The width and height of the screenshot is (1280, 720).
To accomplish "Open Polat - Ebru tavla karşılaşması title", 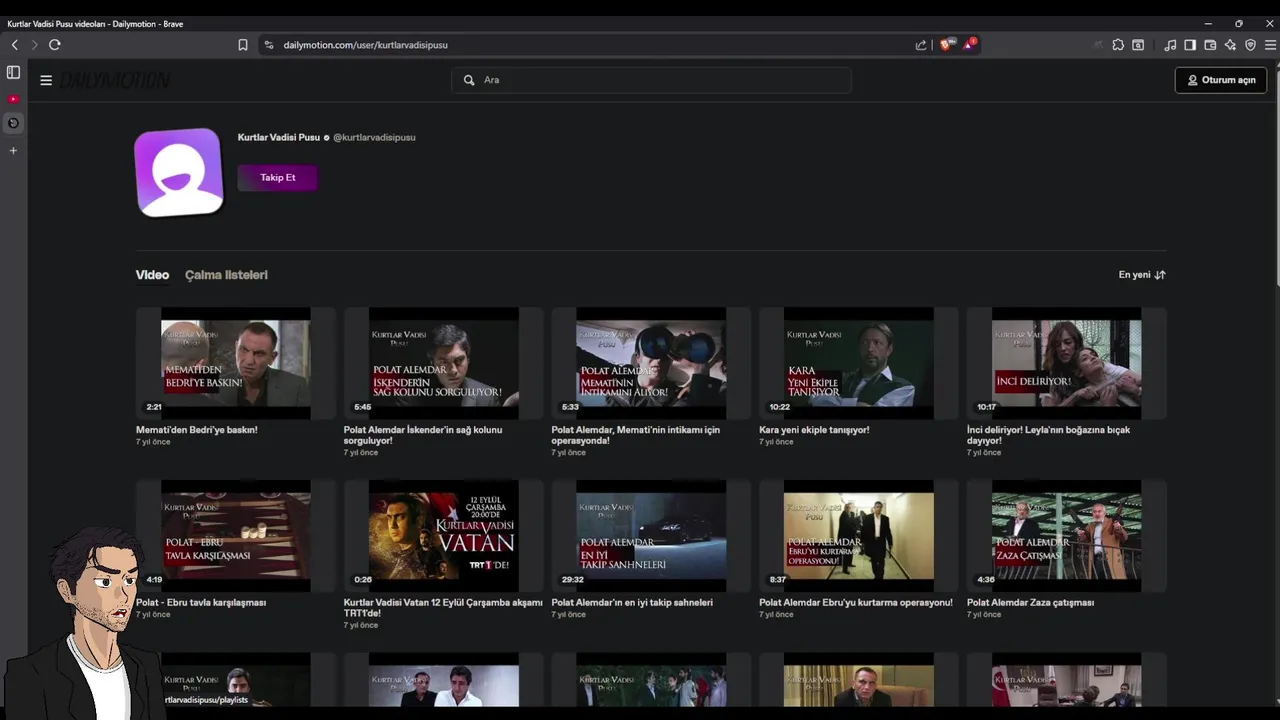I will 201,603.
